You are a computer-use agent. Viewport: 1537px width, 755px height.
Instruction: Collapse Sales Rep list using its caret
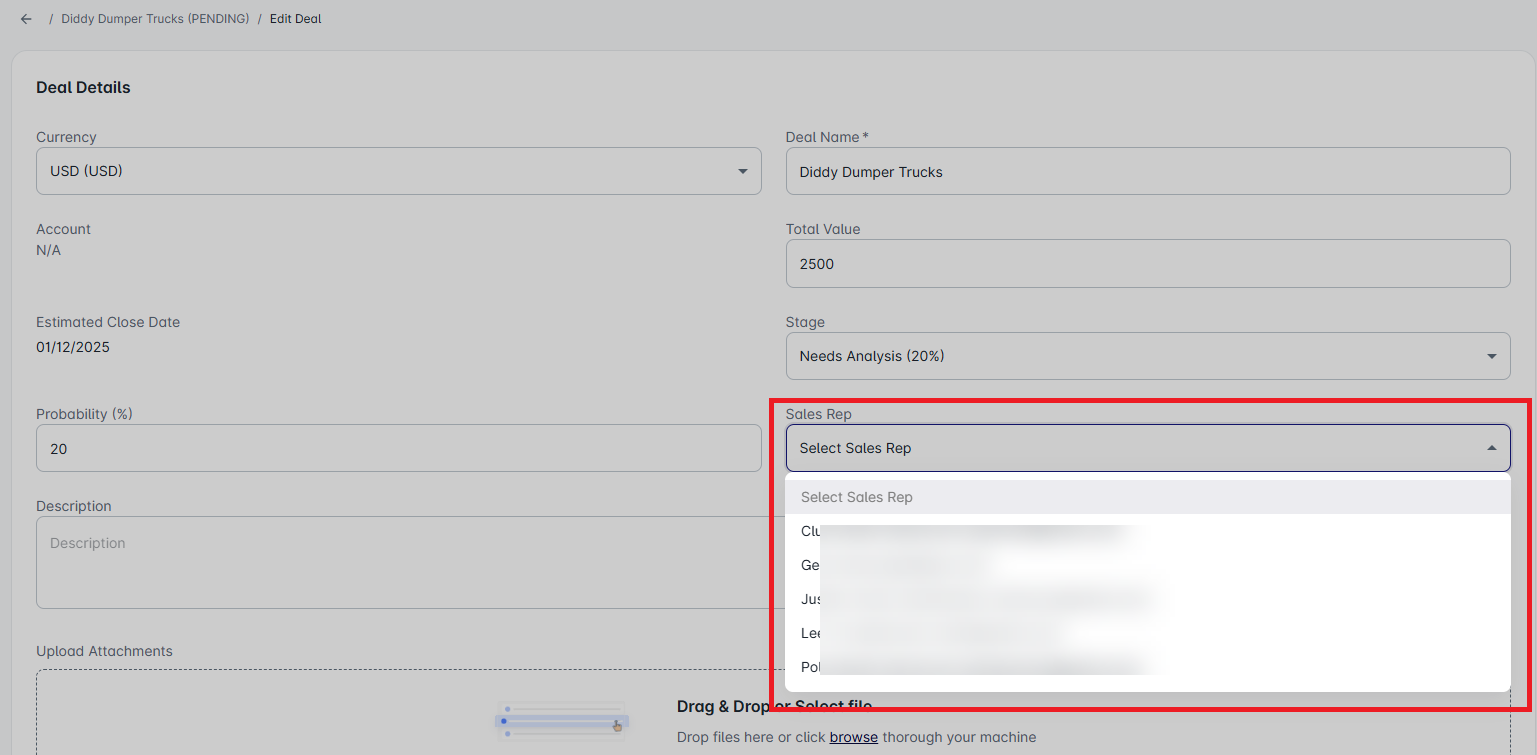(1491, 449)
